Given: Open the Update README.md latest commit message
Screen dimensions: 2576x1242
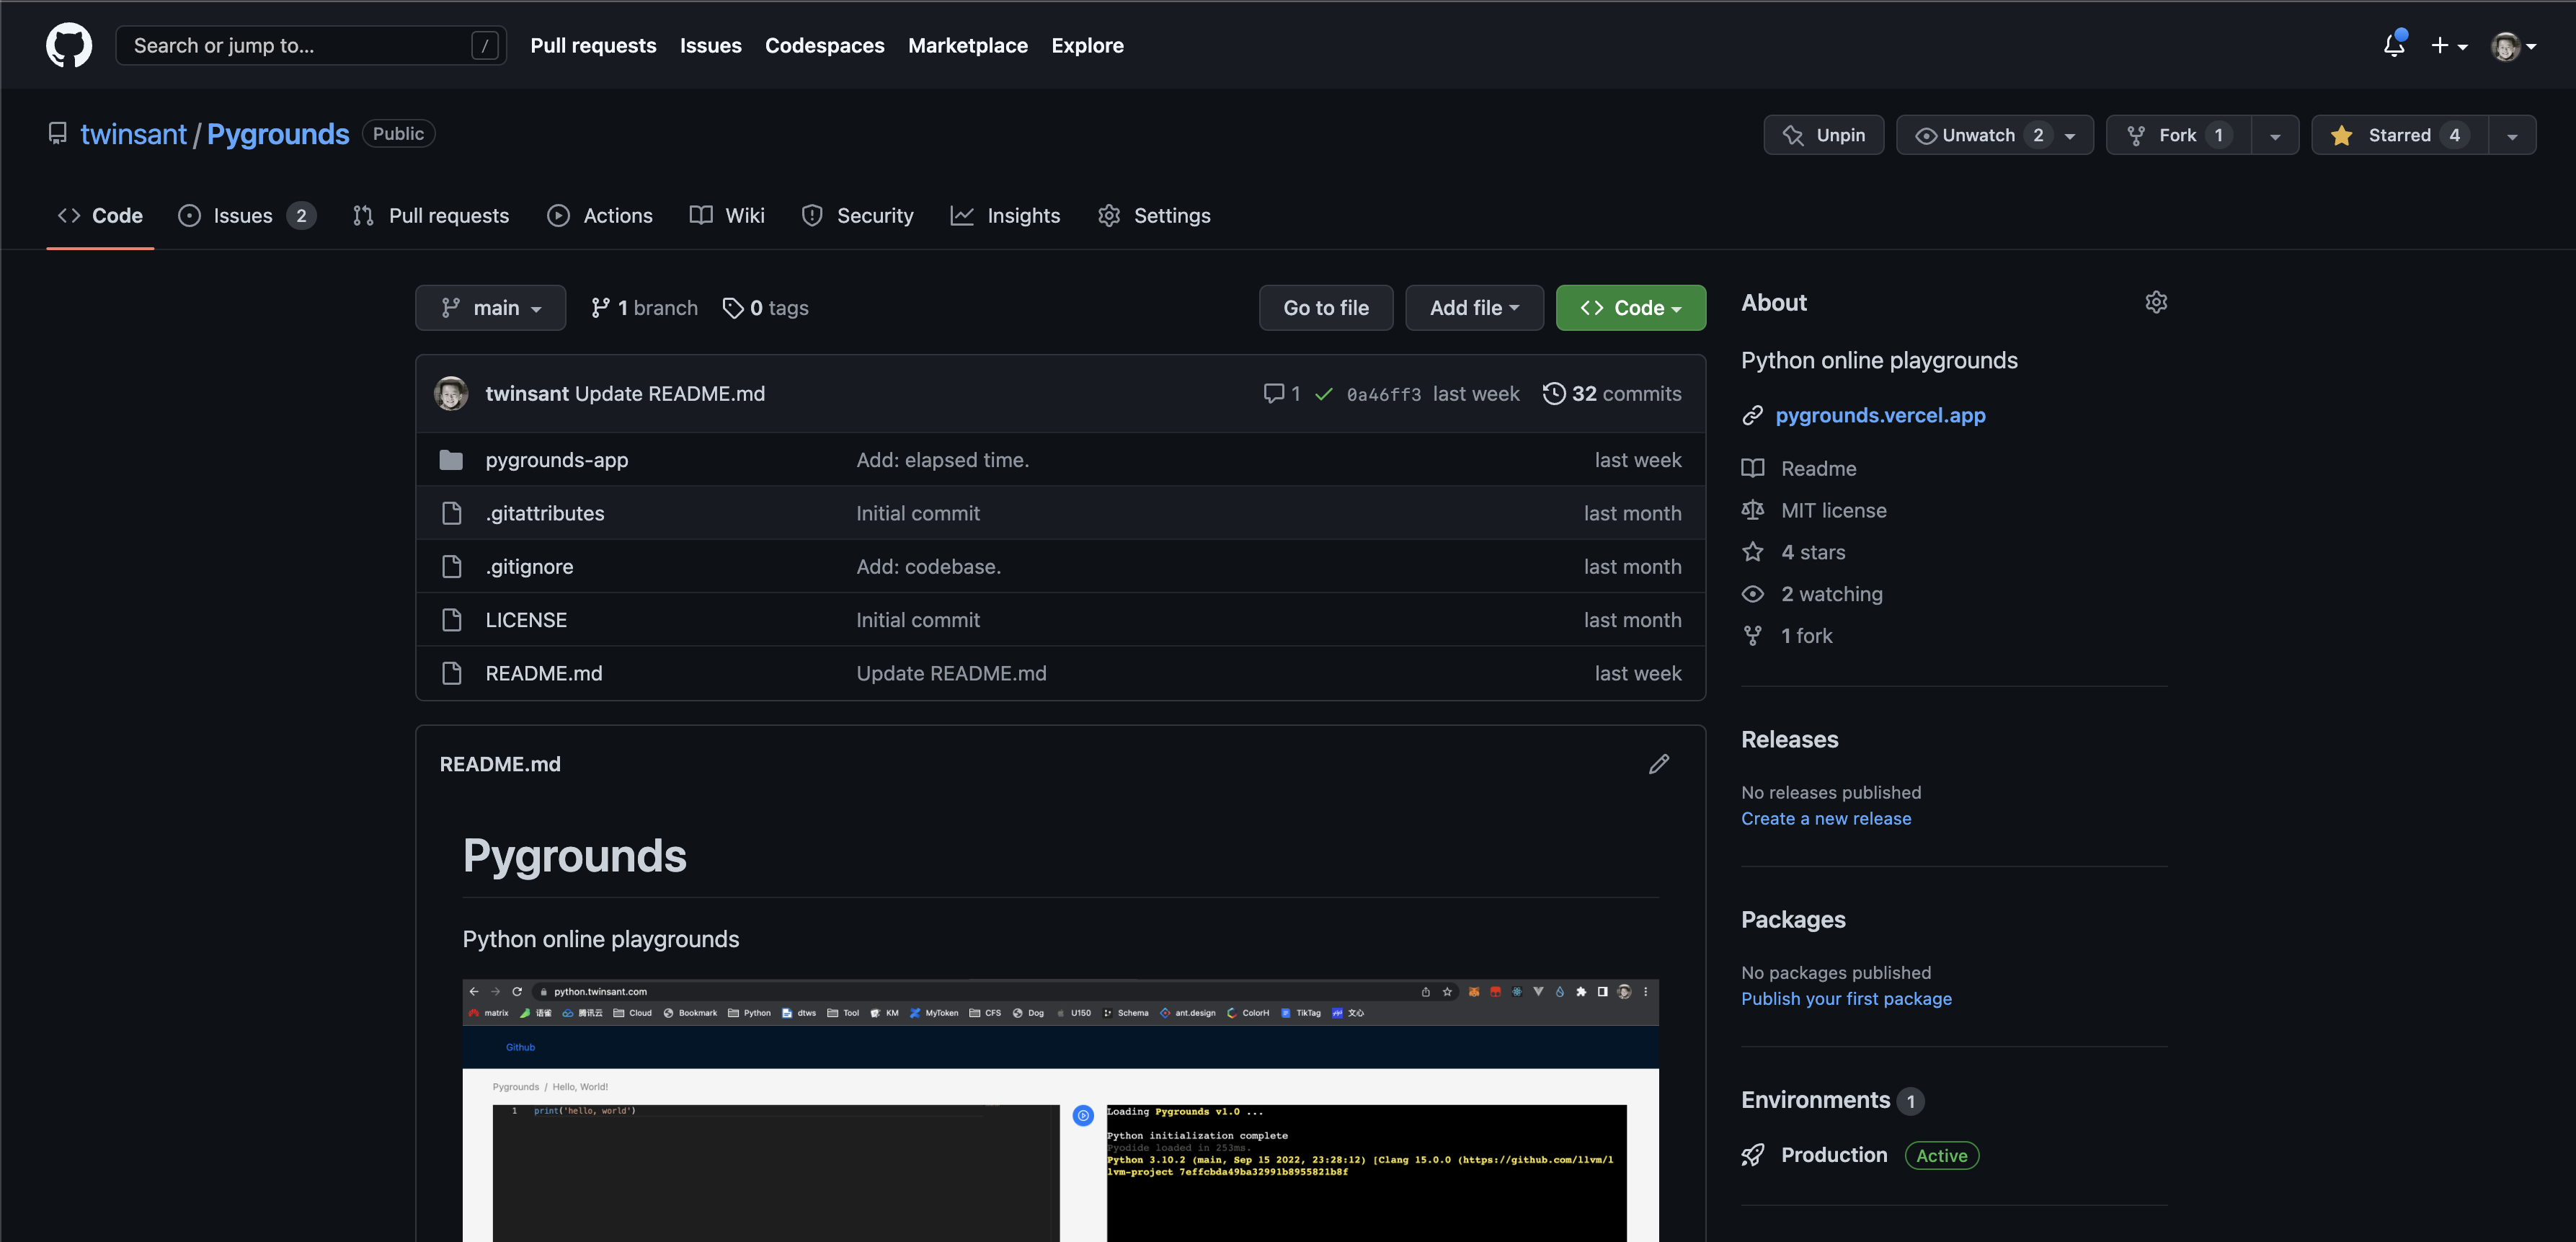Looking at the screenshot, I should tap(670, 394).
